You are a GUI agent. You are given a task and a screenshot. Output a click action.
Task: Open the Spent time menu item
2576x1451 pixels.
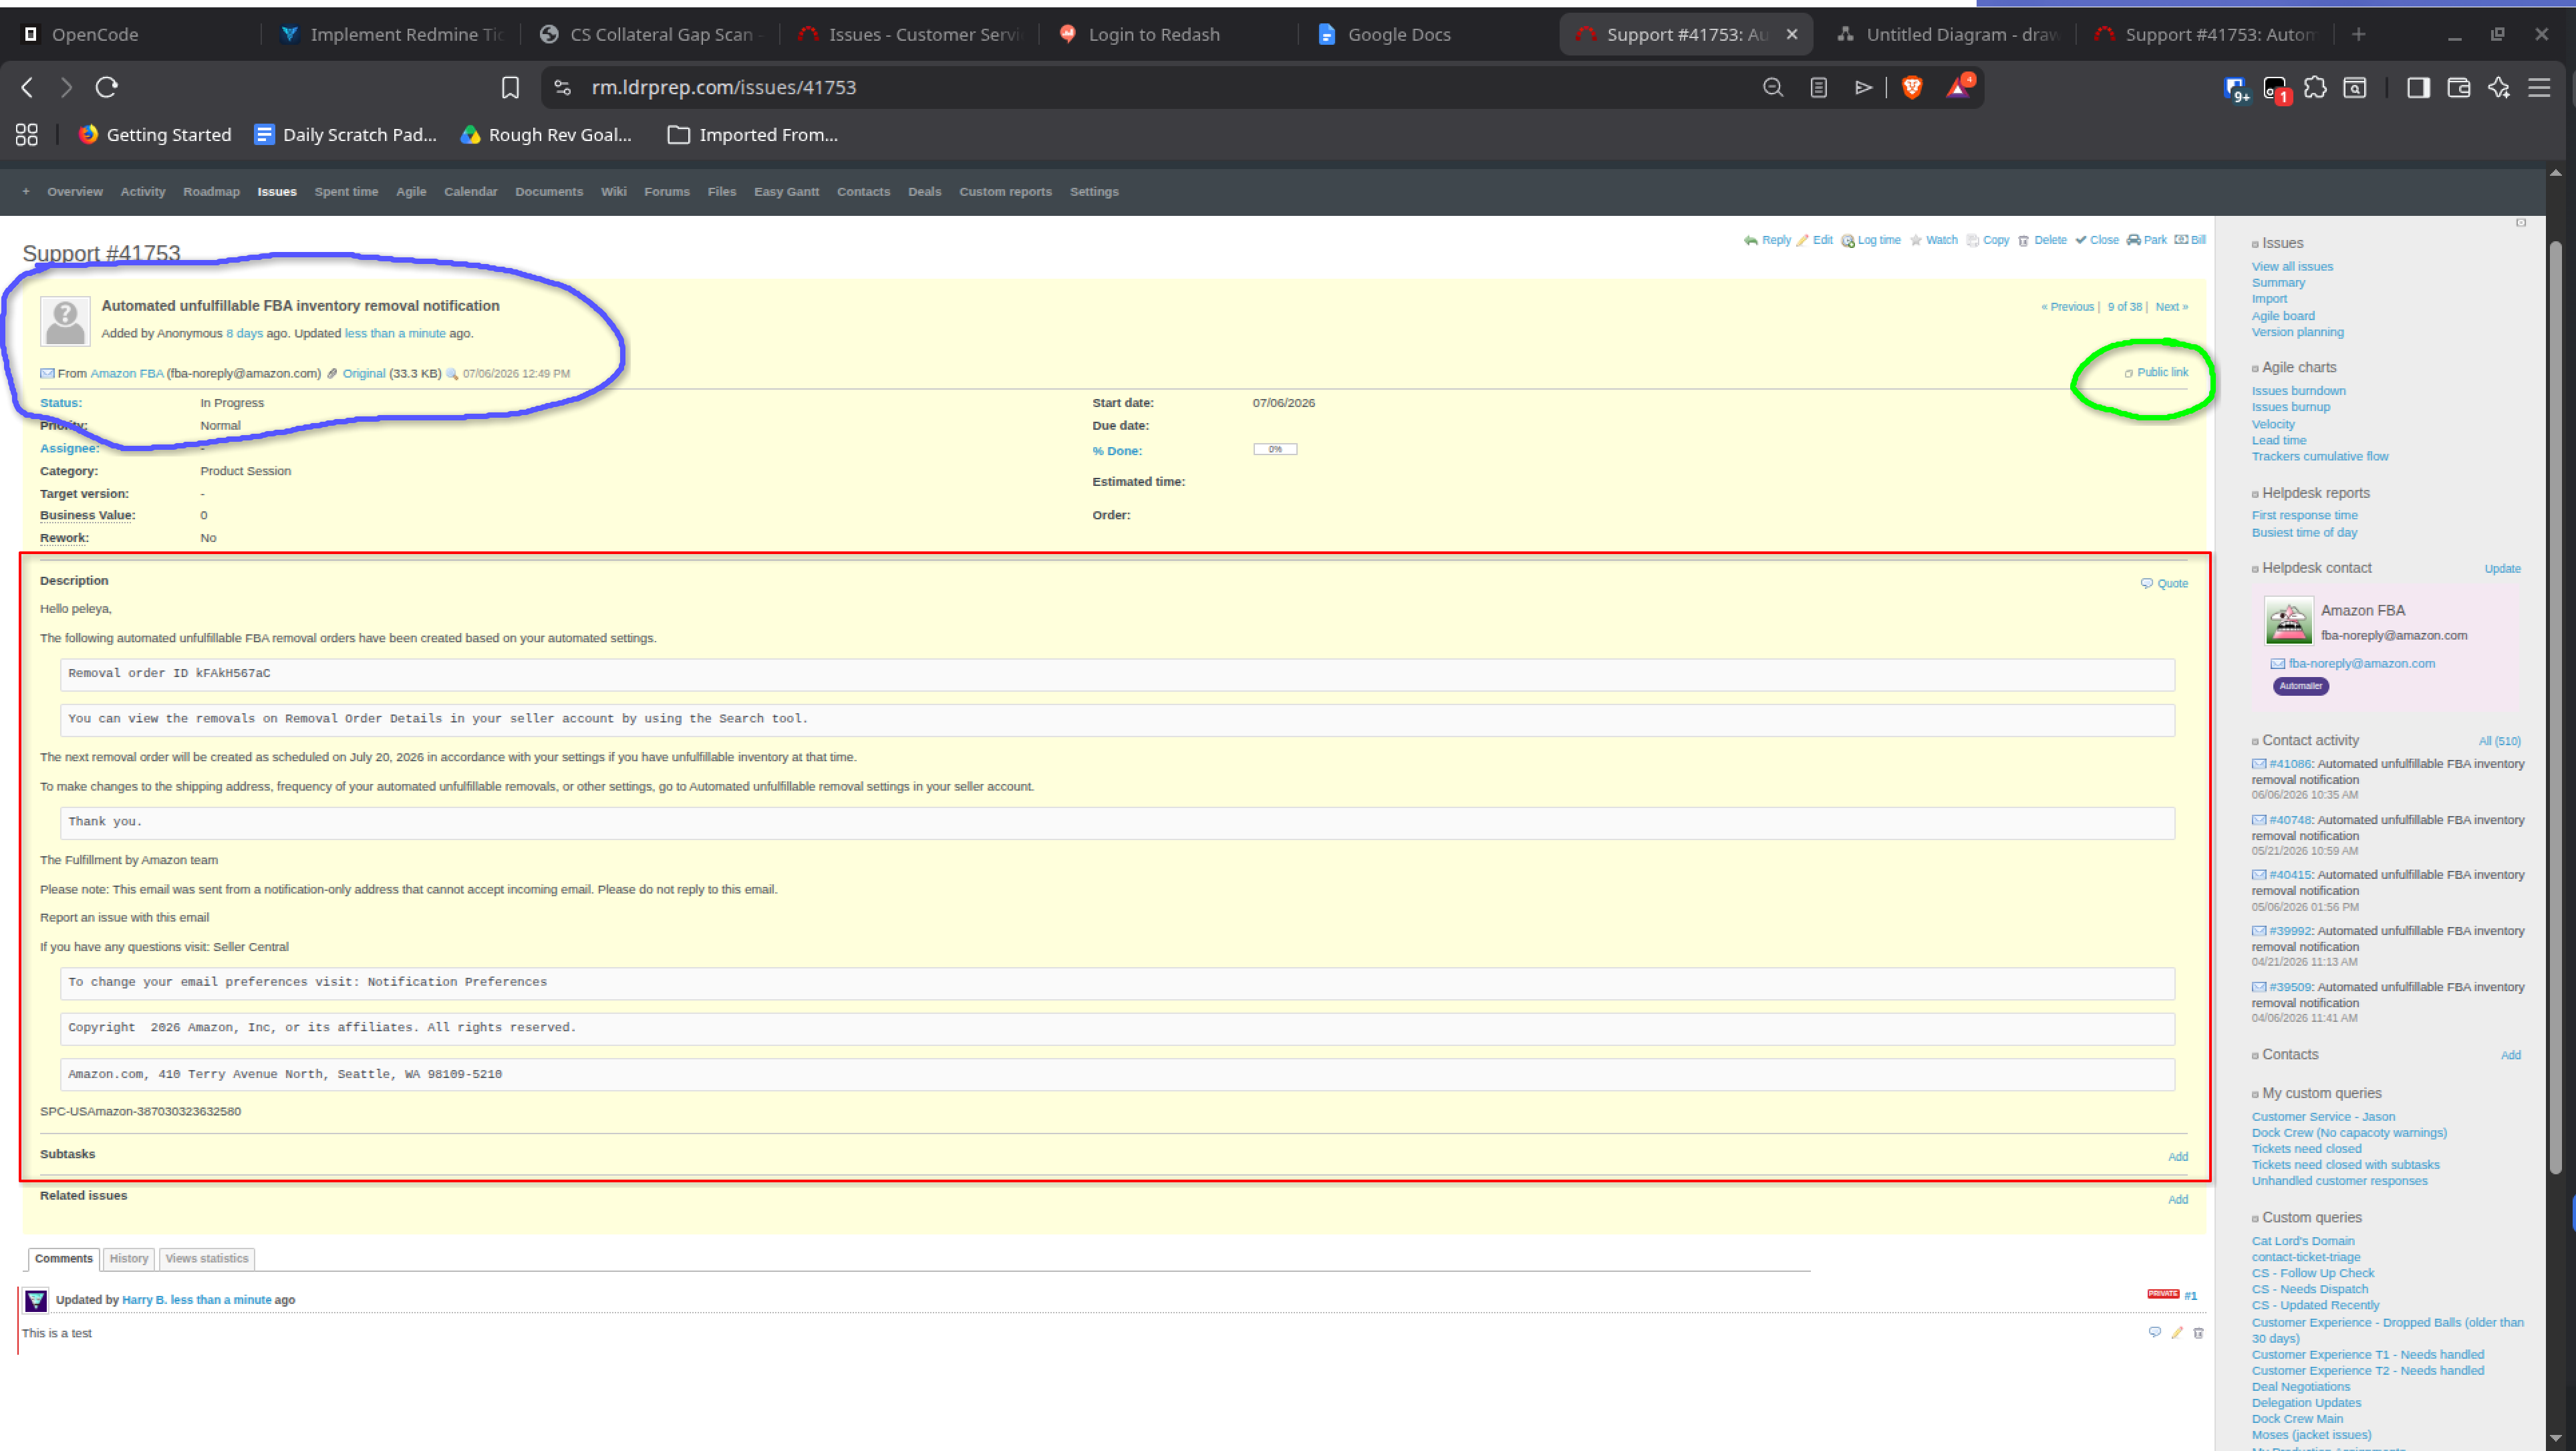tap(346, 192)
